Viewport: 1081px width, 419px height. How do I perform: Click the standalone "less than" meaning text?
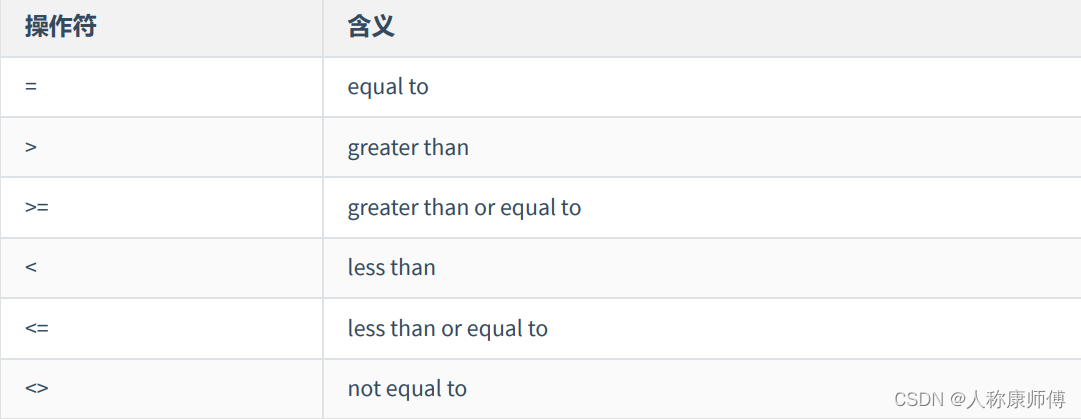(391, 268)
